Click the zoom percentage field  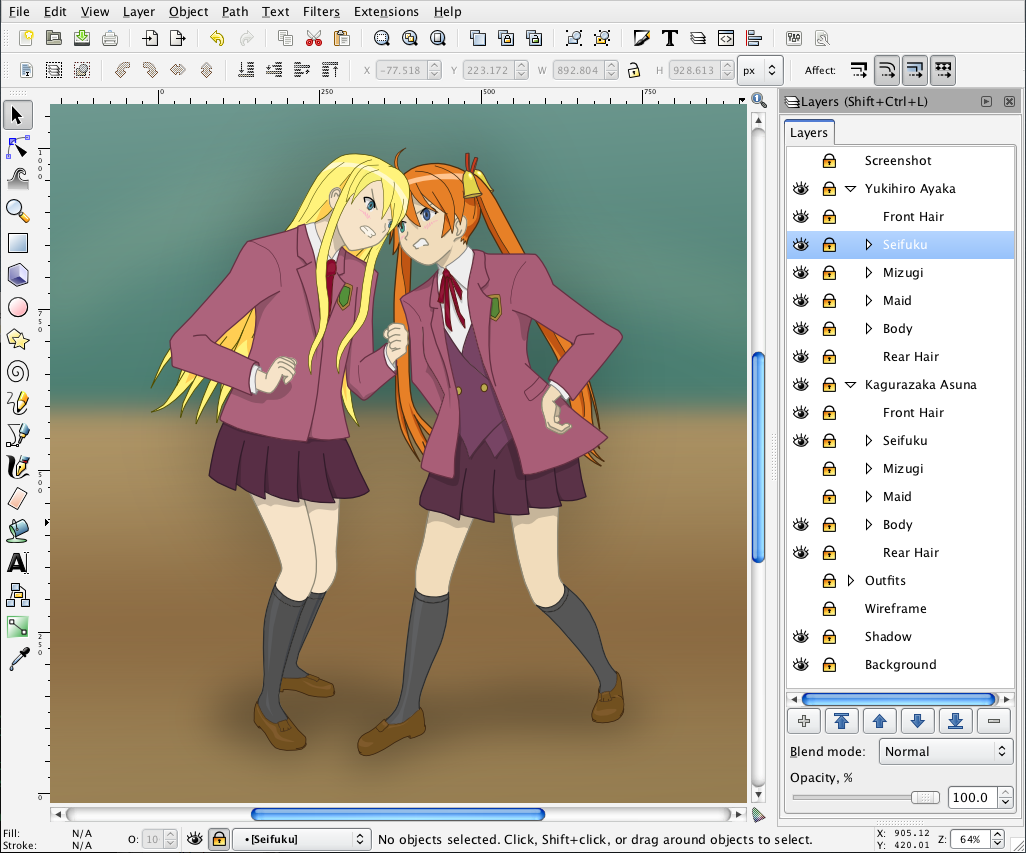coord(970,839)
